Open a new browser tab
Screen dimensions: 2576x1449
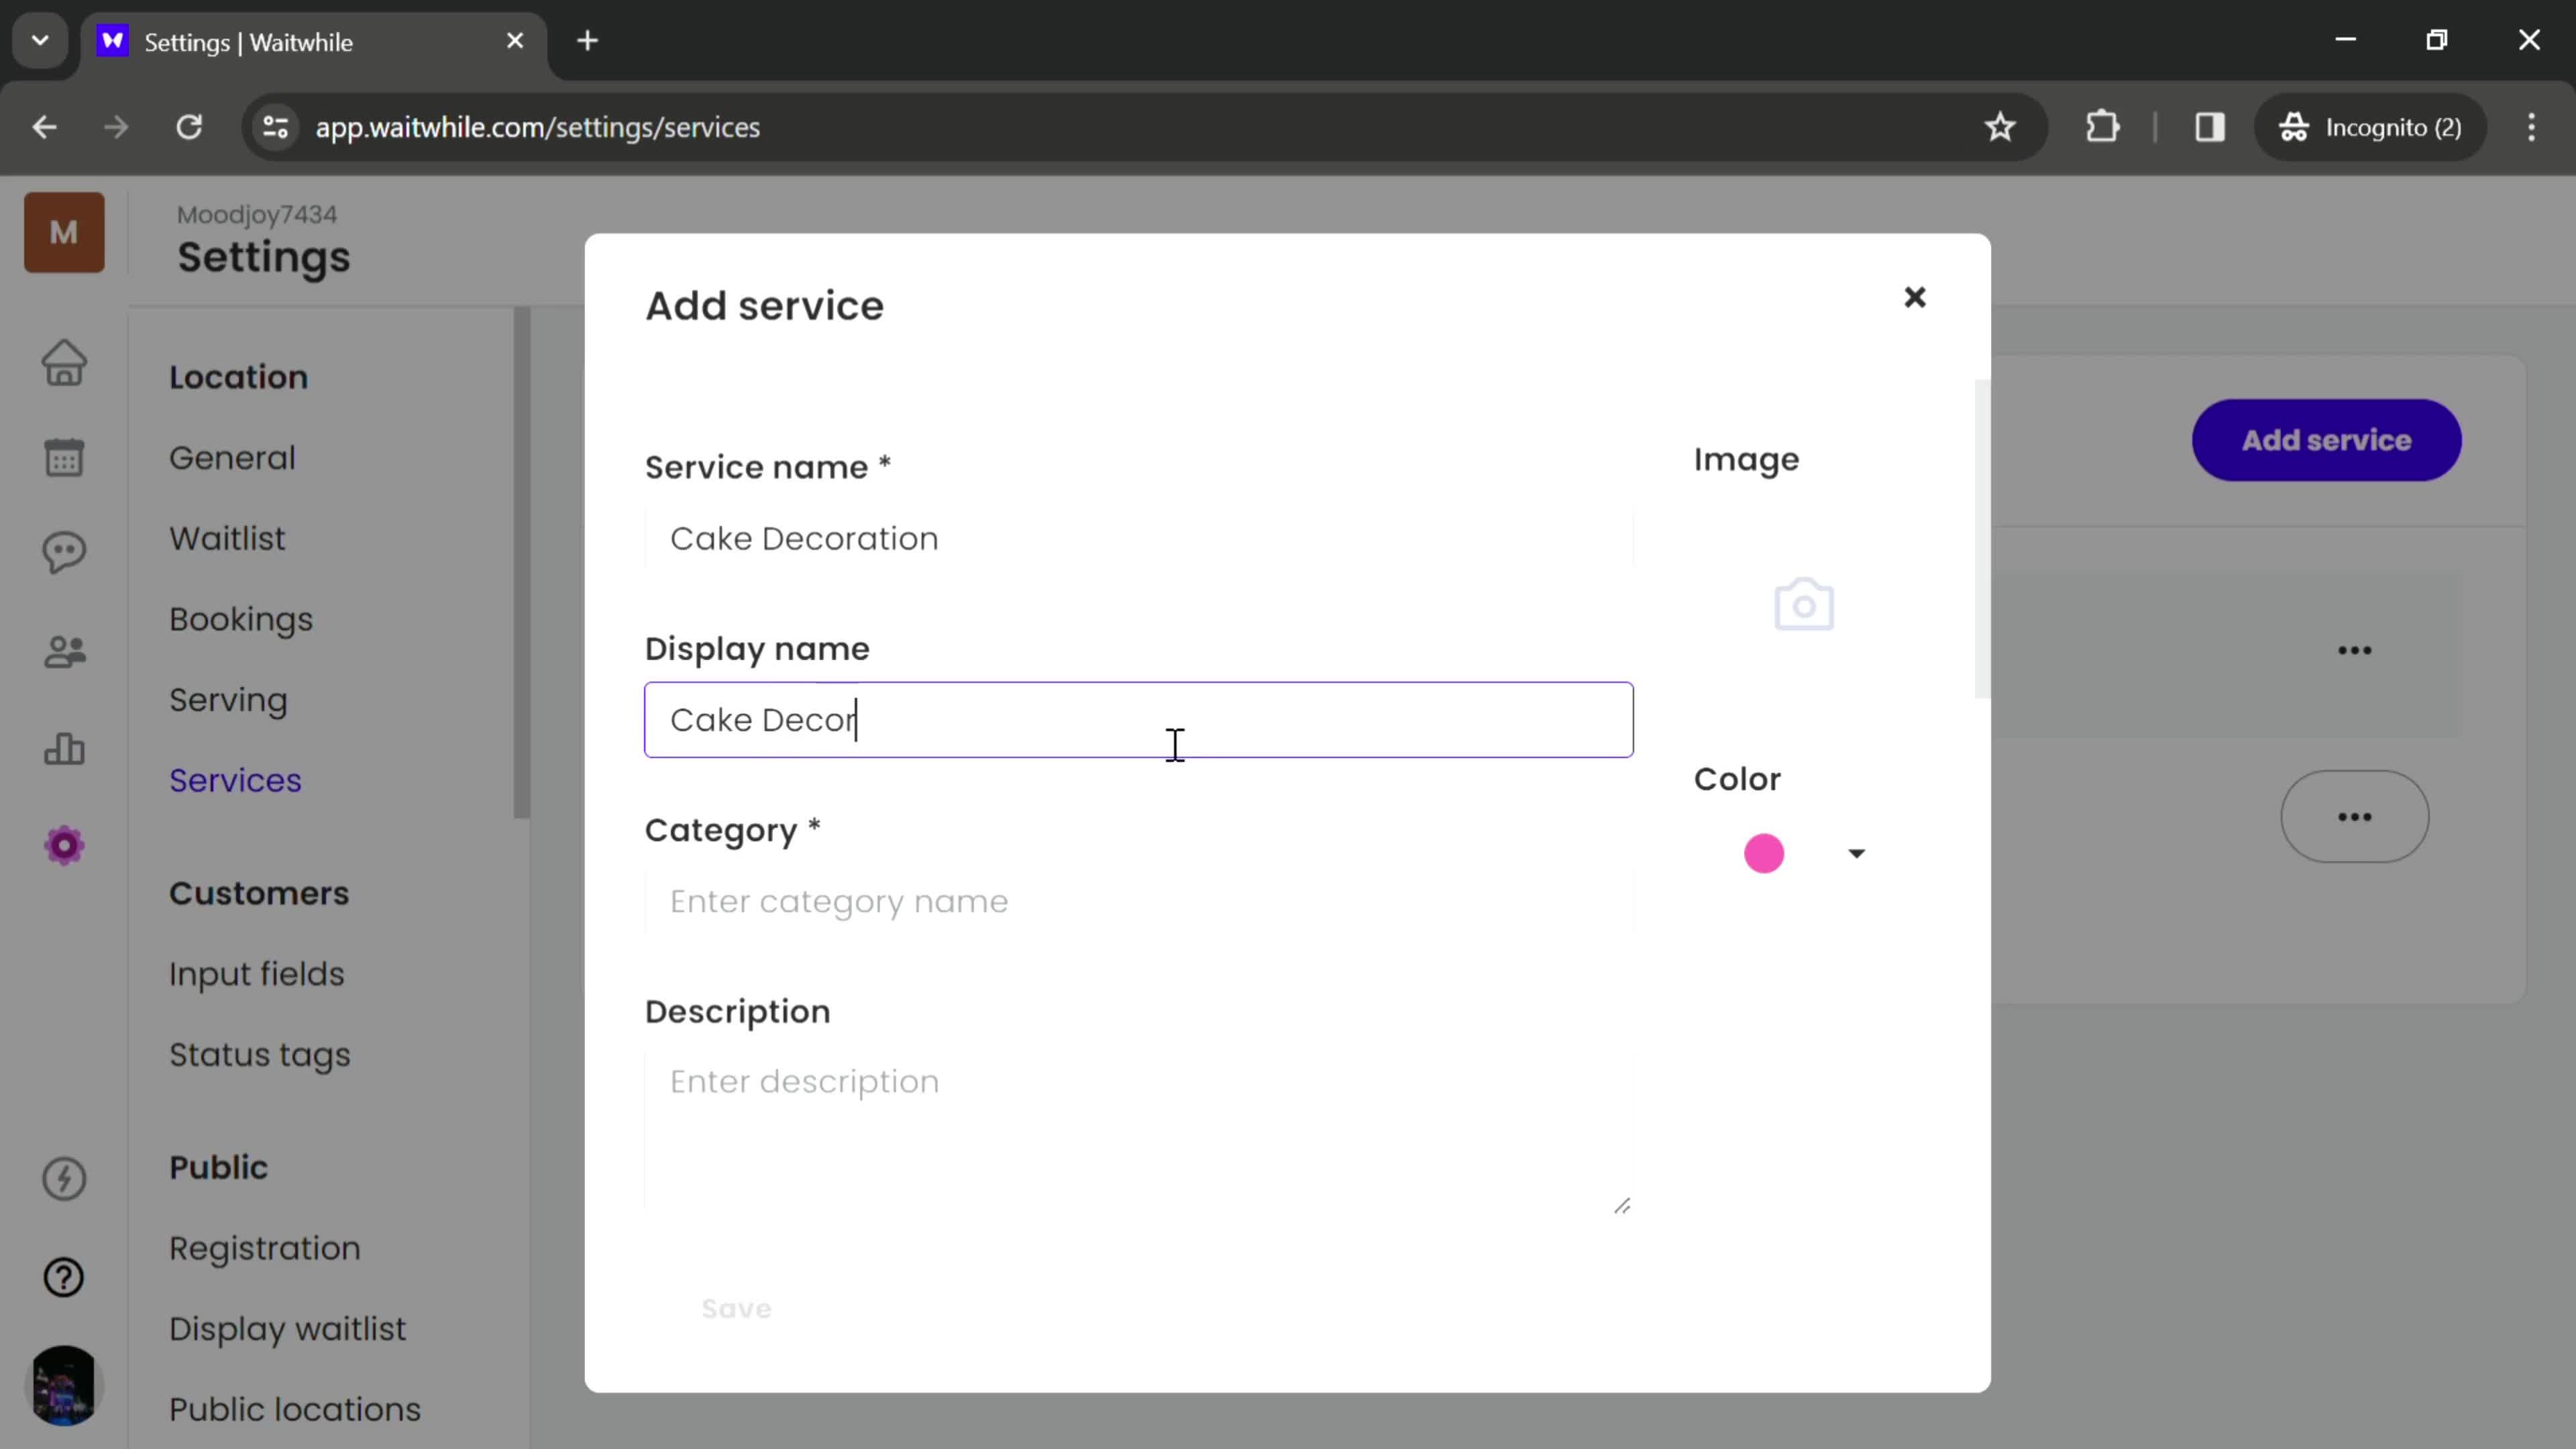(588, 41)
